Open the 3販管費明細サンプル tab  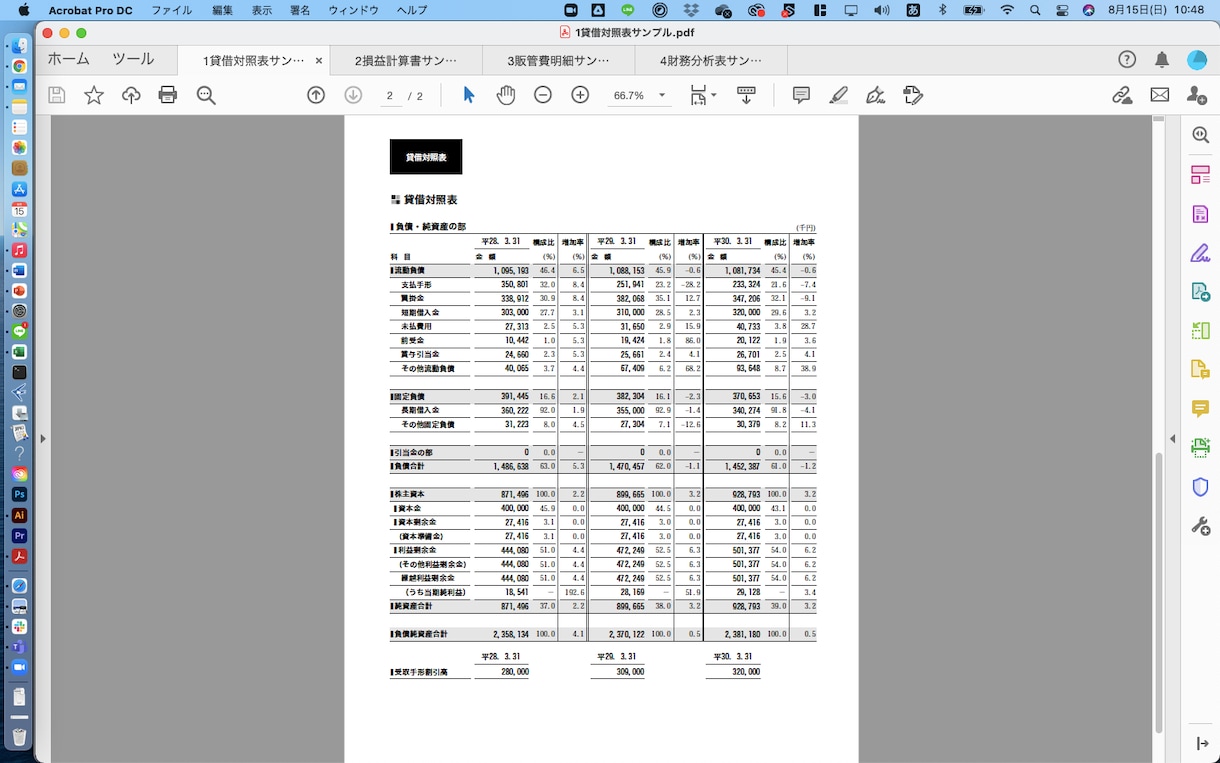[x=558, y=60]
